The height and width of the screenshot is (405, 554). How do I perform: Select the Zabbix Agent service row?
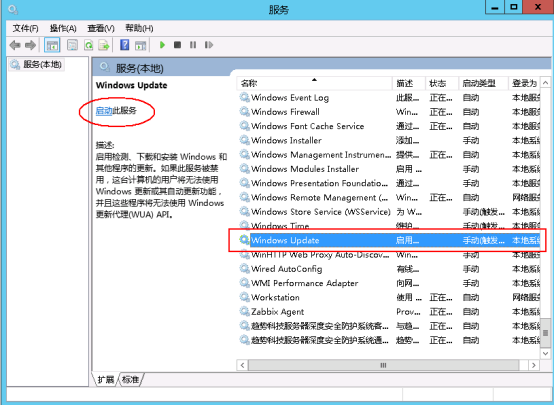[389, 312]
